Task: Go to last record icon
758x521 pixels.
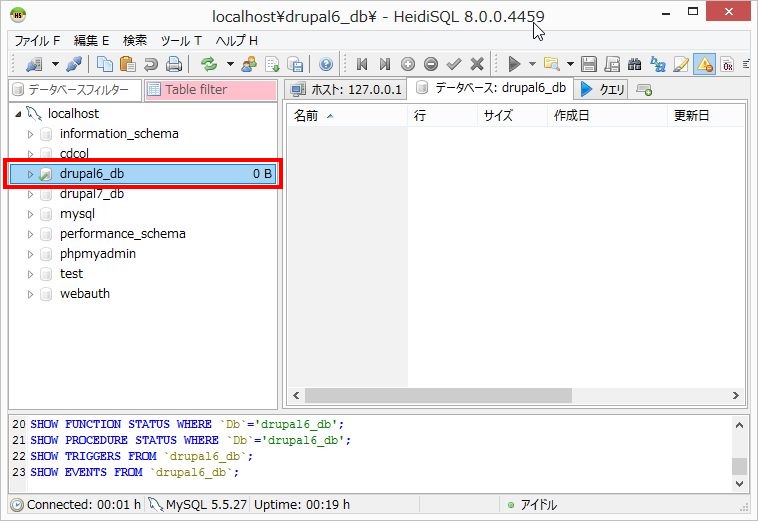Action: 385,64
